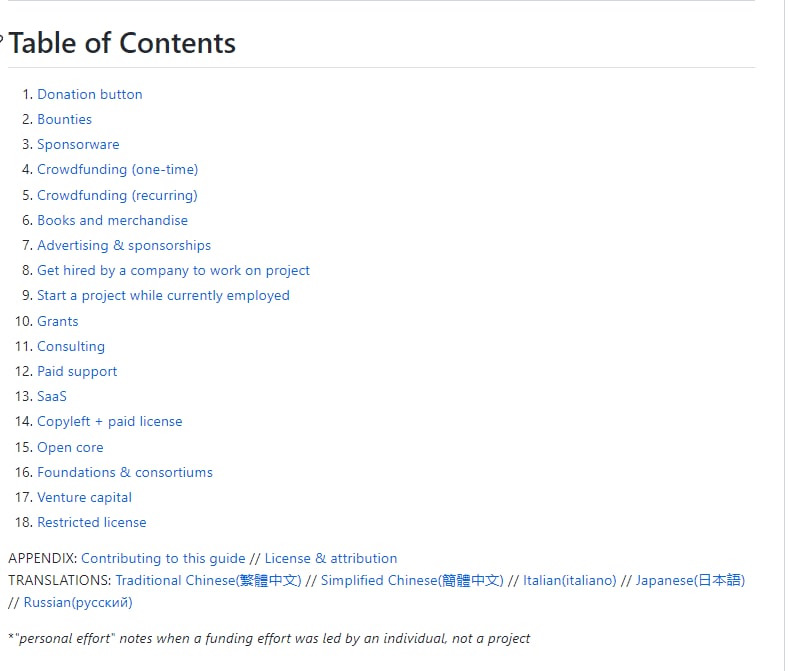Switch to the Russian translation
788x671 pixels.
click(77, 602)
